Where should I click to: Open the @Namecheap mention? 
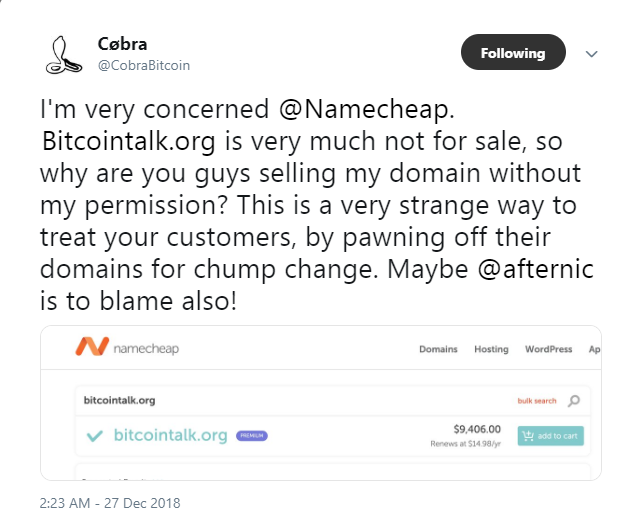[x=366, y=109]
